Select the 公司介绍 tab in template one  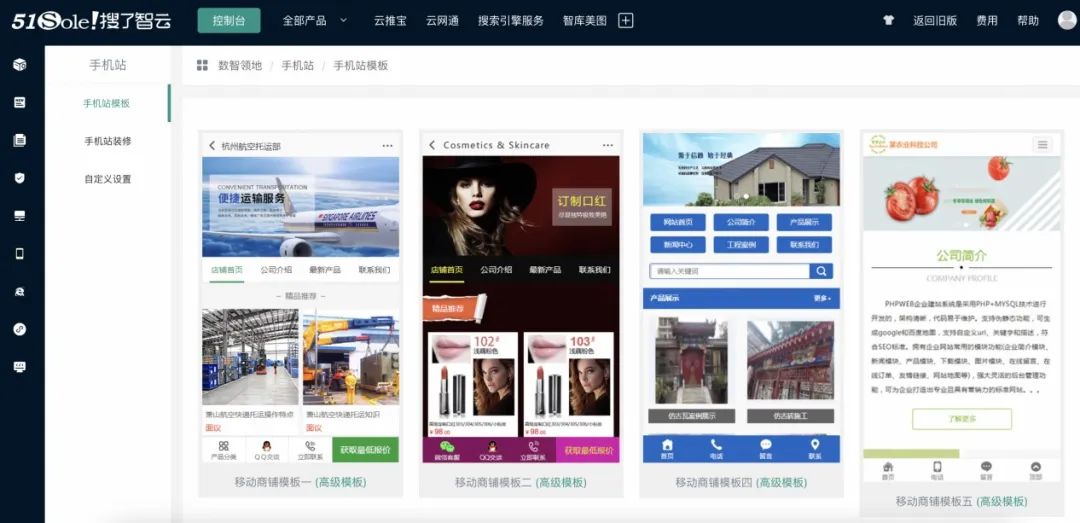[276, 270]
